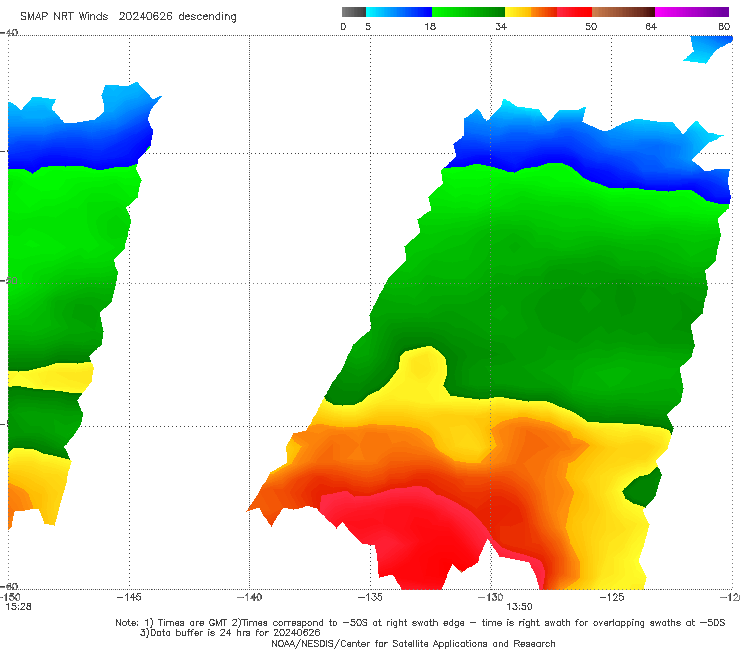Click the color bar label '34'
Viewport: 740px width, 650px height.
coord(501,27)
